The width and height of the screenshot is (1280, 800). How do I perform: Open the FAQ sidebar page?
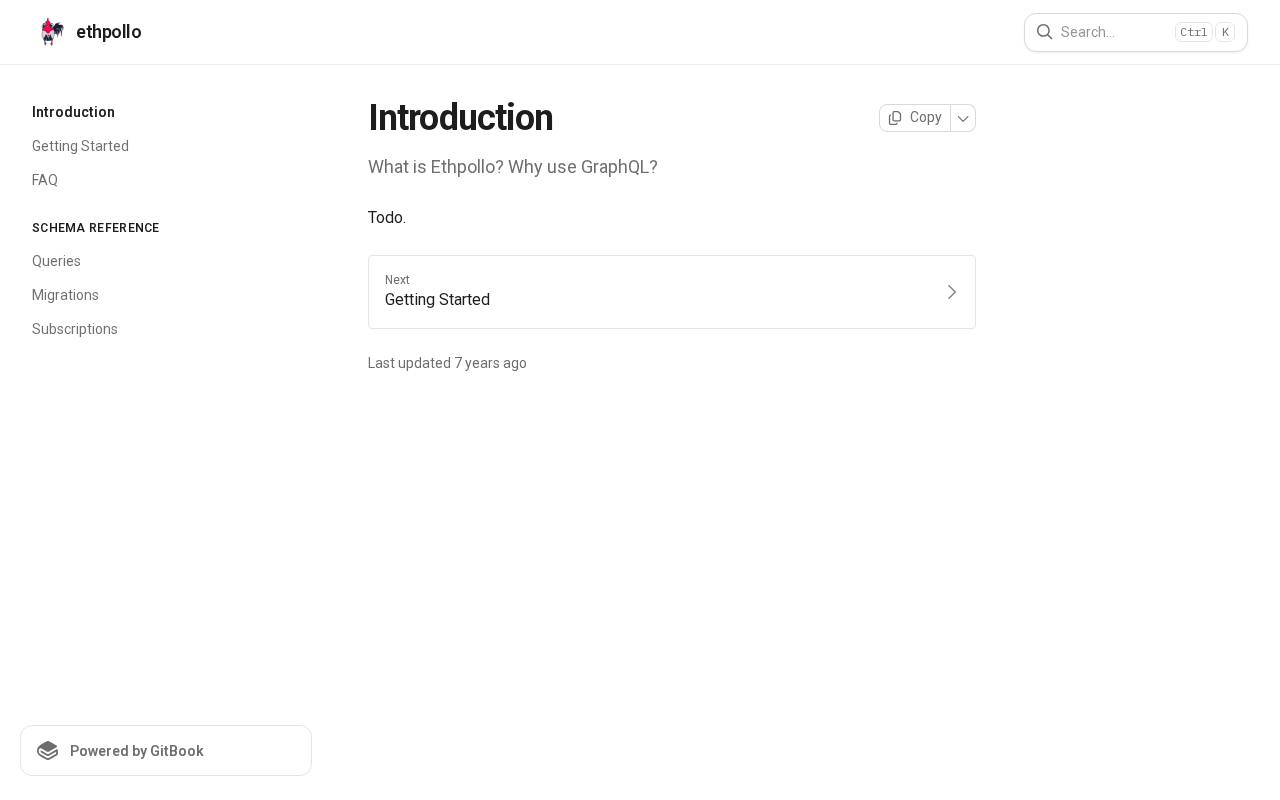[x=45, y=180]
